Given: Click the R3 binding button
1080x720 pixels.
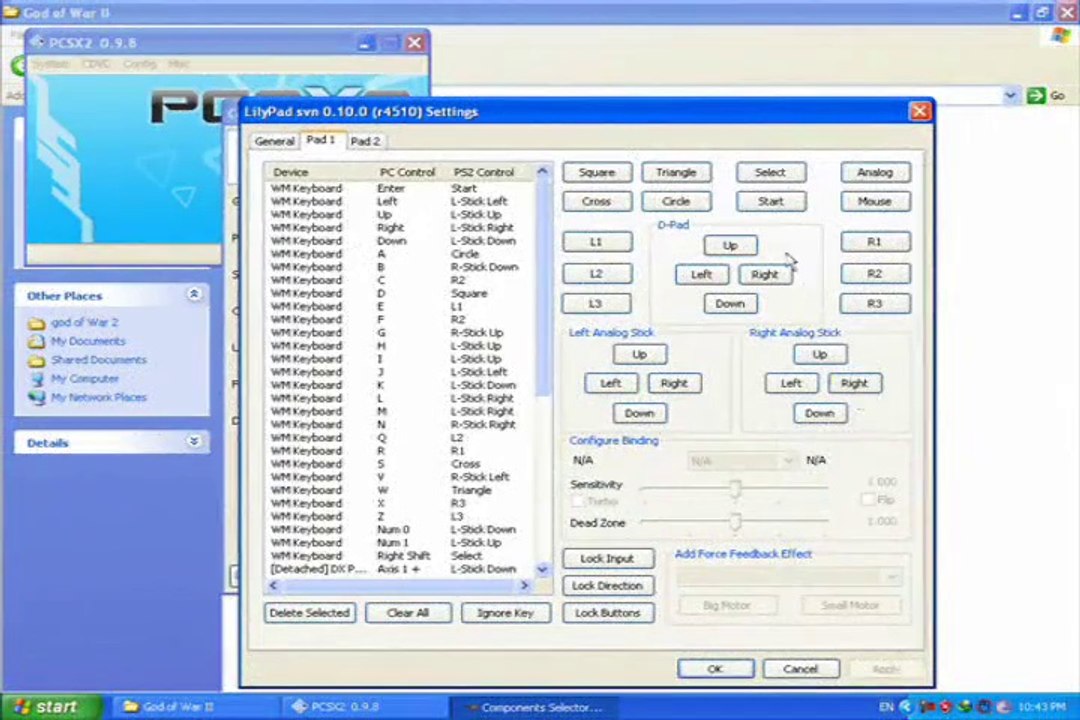Looking at the screenshot, I should [875, 303].
